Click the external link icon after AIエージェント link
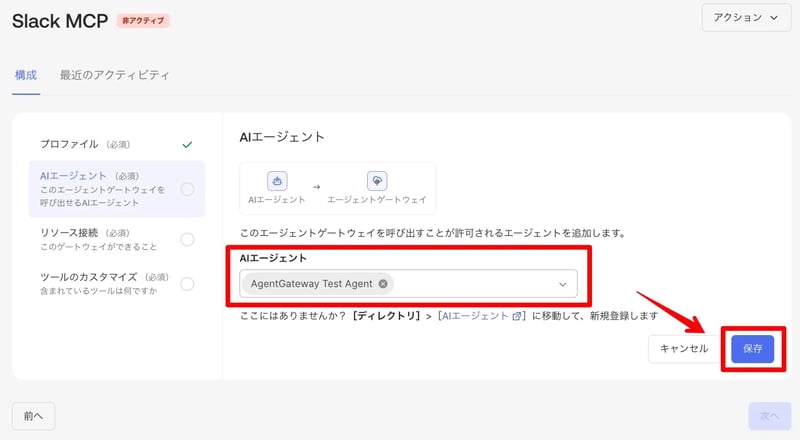 point(516,316)
